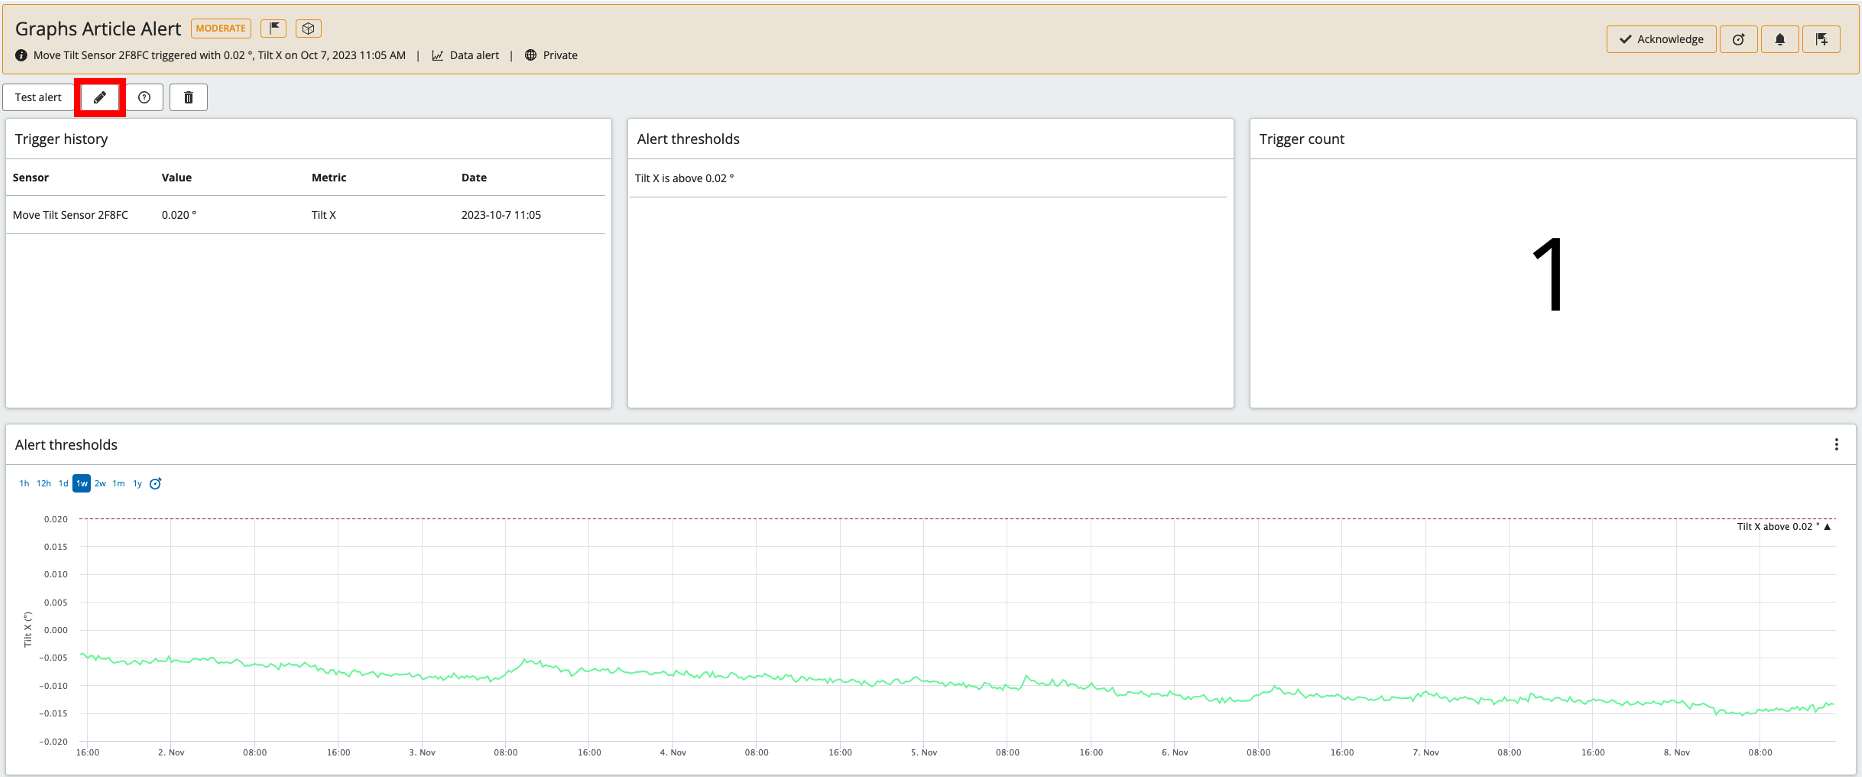Switch the graph to the 2w range
Screen dimensions: 1862x777
pos(100,484)
